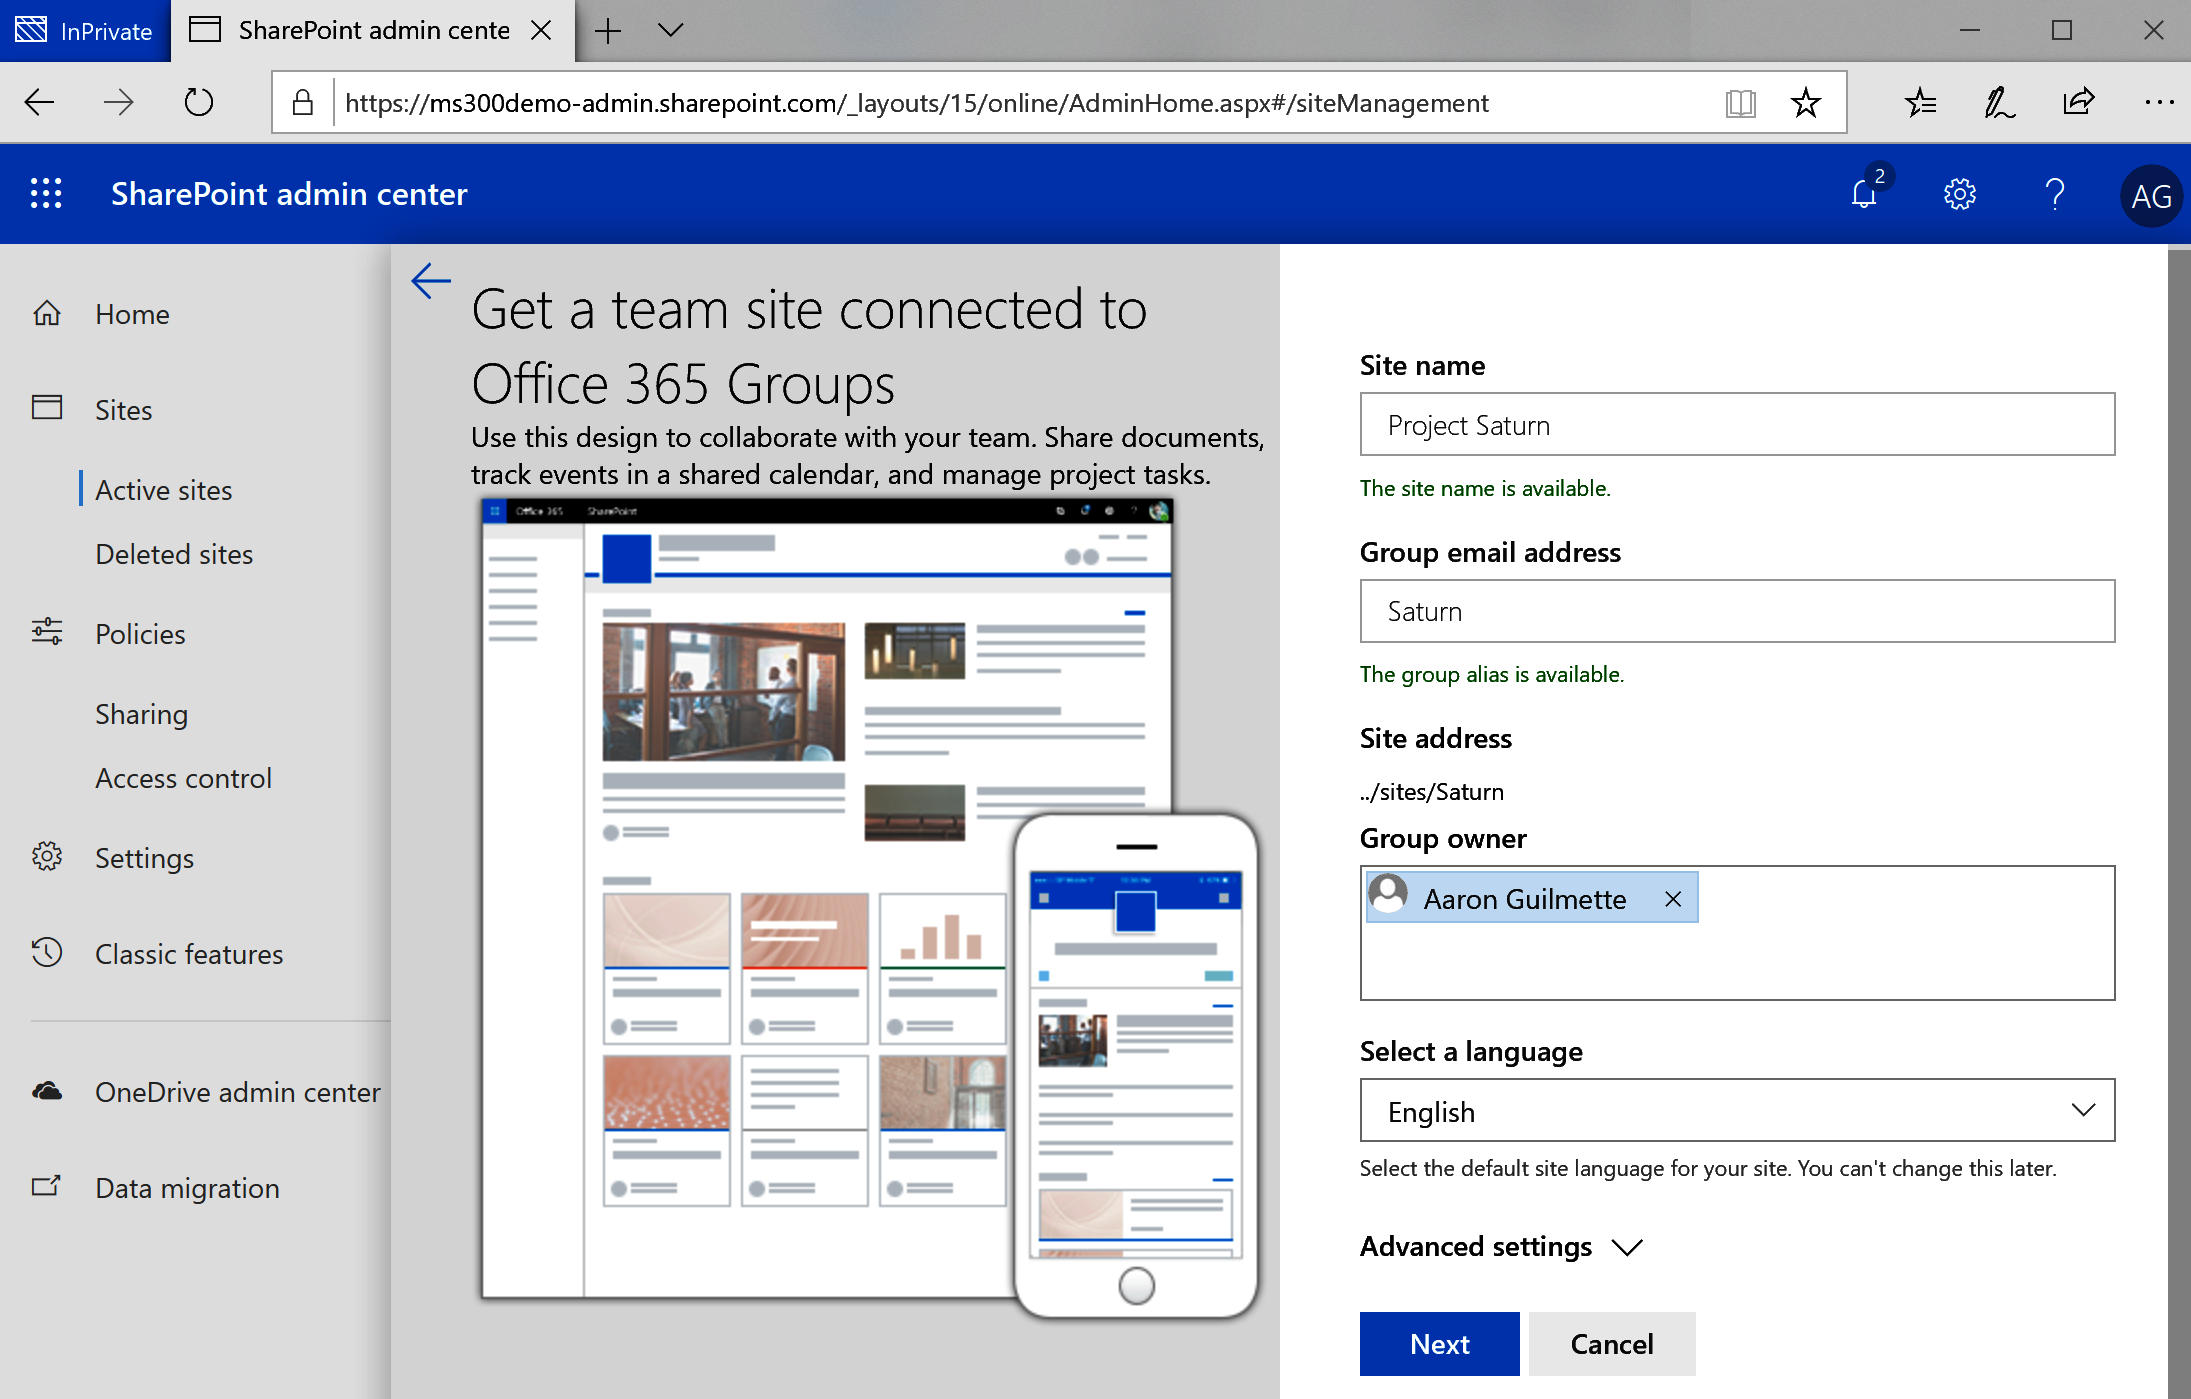Remove Aaron Guilmette from group owner
This screenshot has height=1399, width=2191.
[x=1673, y=899]
